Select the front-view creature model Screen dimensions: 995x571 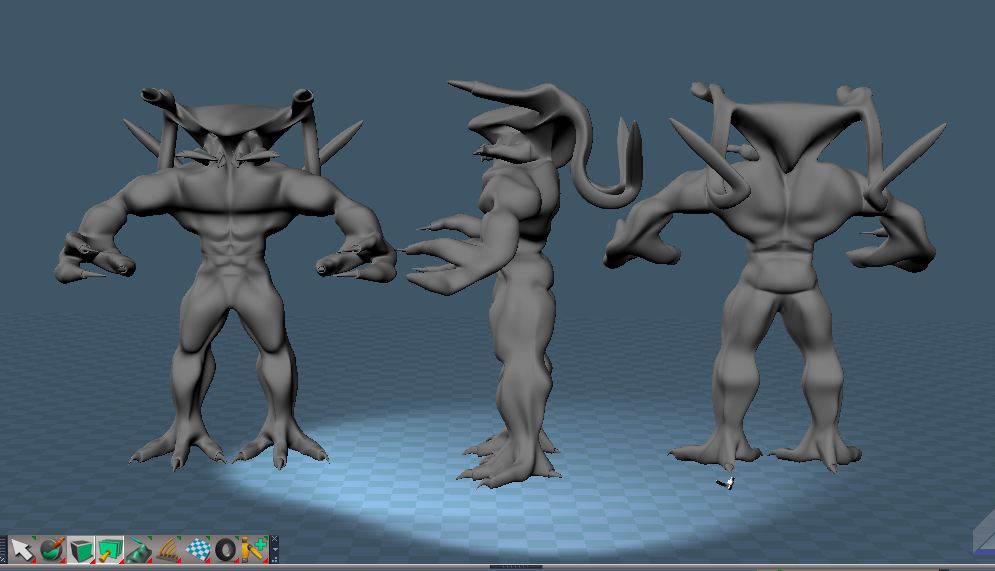tap(232, 279)
